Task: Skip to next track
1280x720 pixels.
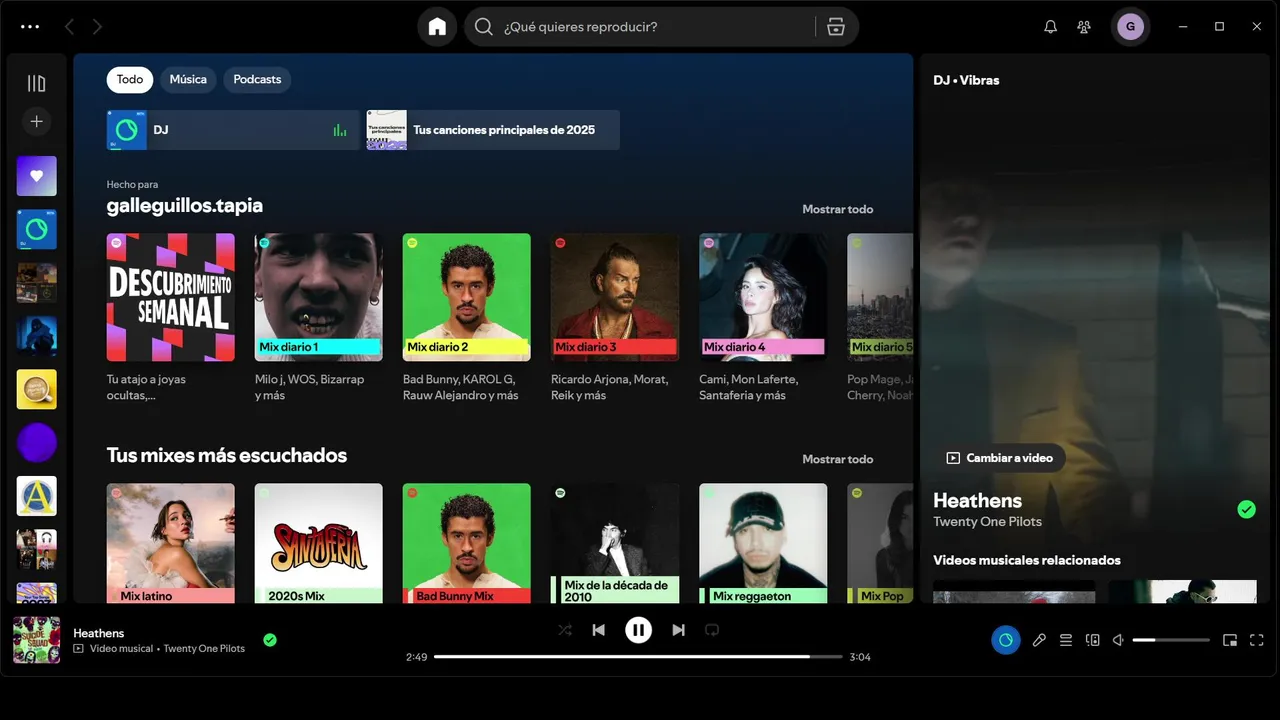Action: [678, 630]
